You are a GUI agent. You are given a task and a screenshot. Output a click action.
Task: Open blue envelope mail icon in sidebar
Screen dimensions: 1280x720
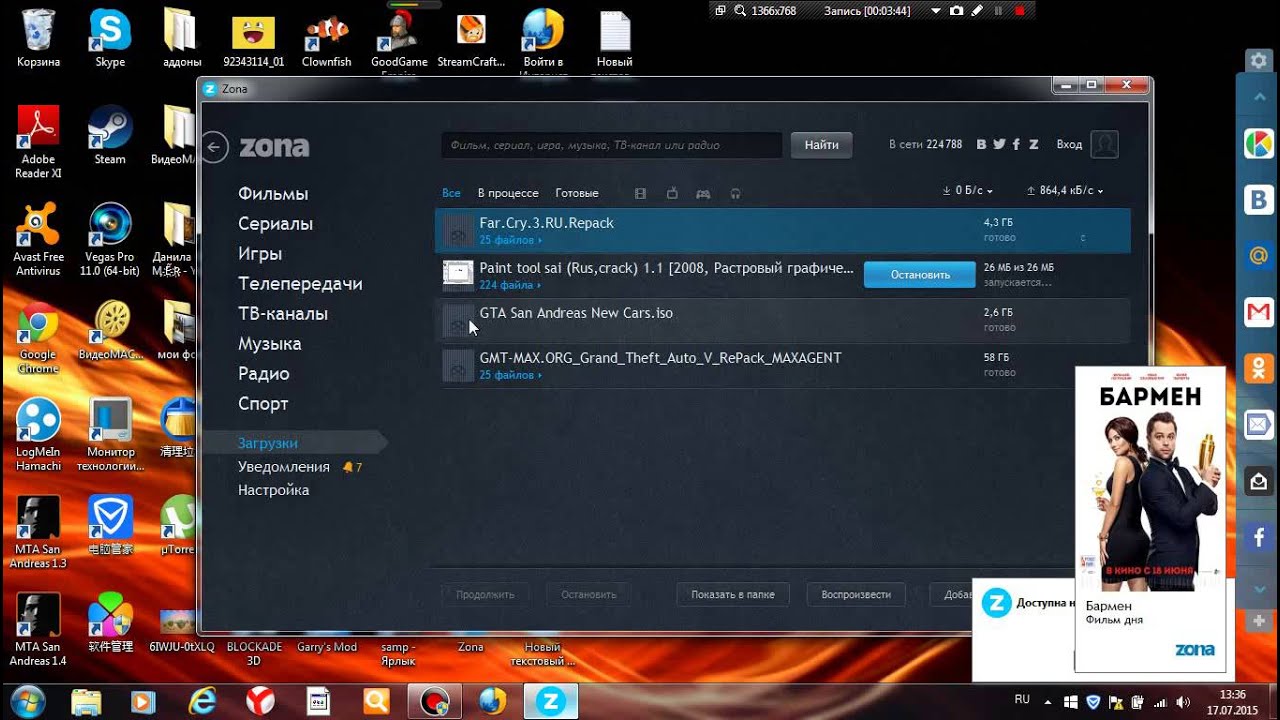coord(1258,425)
